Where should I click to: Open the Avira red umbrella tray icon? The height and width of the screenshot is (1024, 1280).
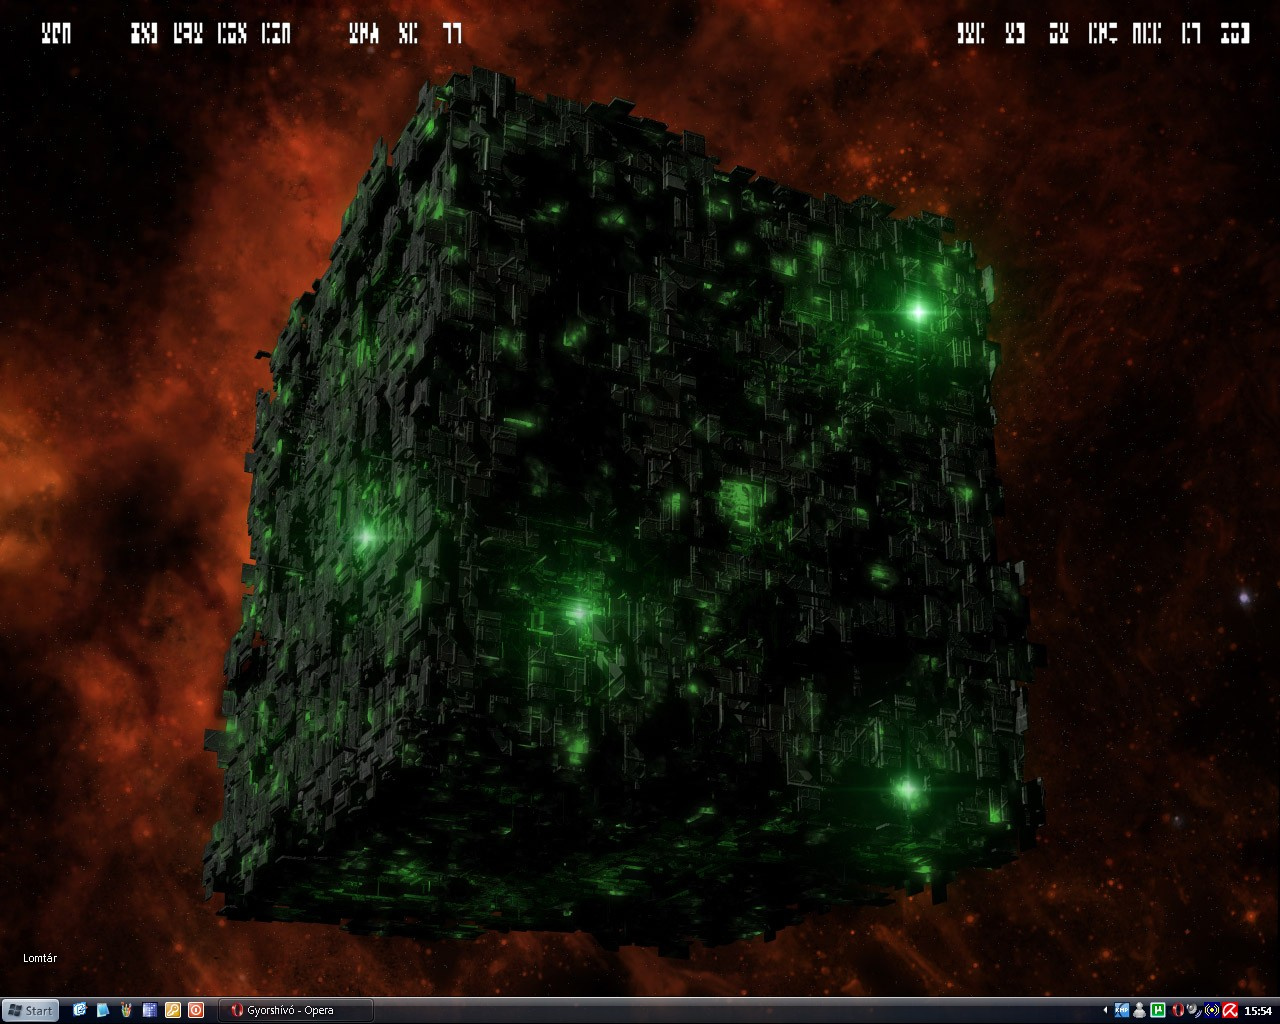click(1230, 1010)
